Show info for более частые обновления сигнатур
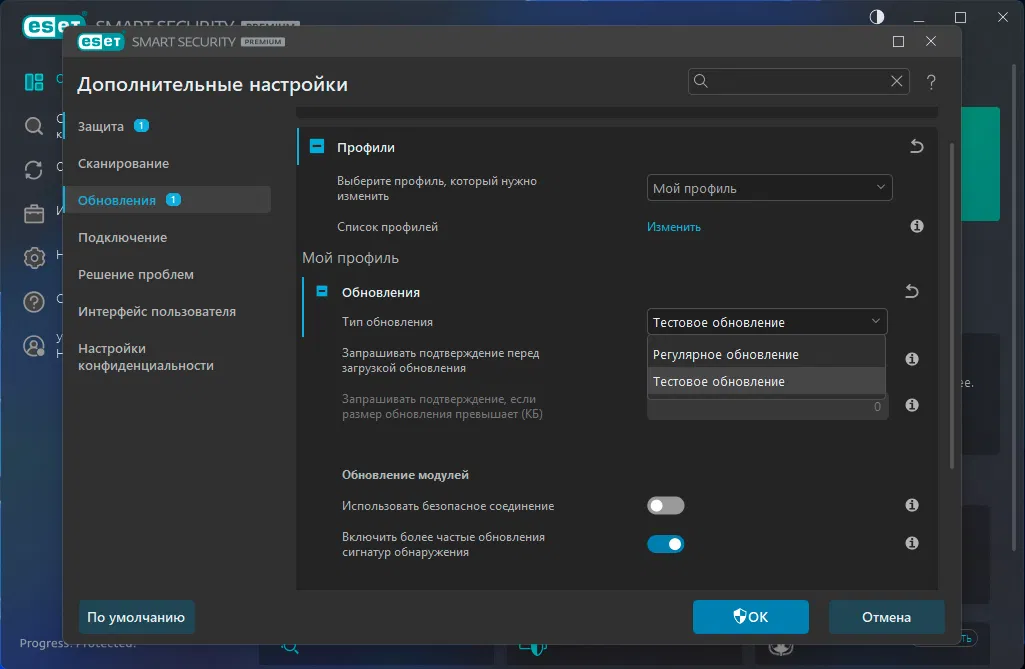Image resolution: width=1025 pixels, height=669 pixels. pyautogui.click(x=911, y=543)
